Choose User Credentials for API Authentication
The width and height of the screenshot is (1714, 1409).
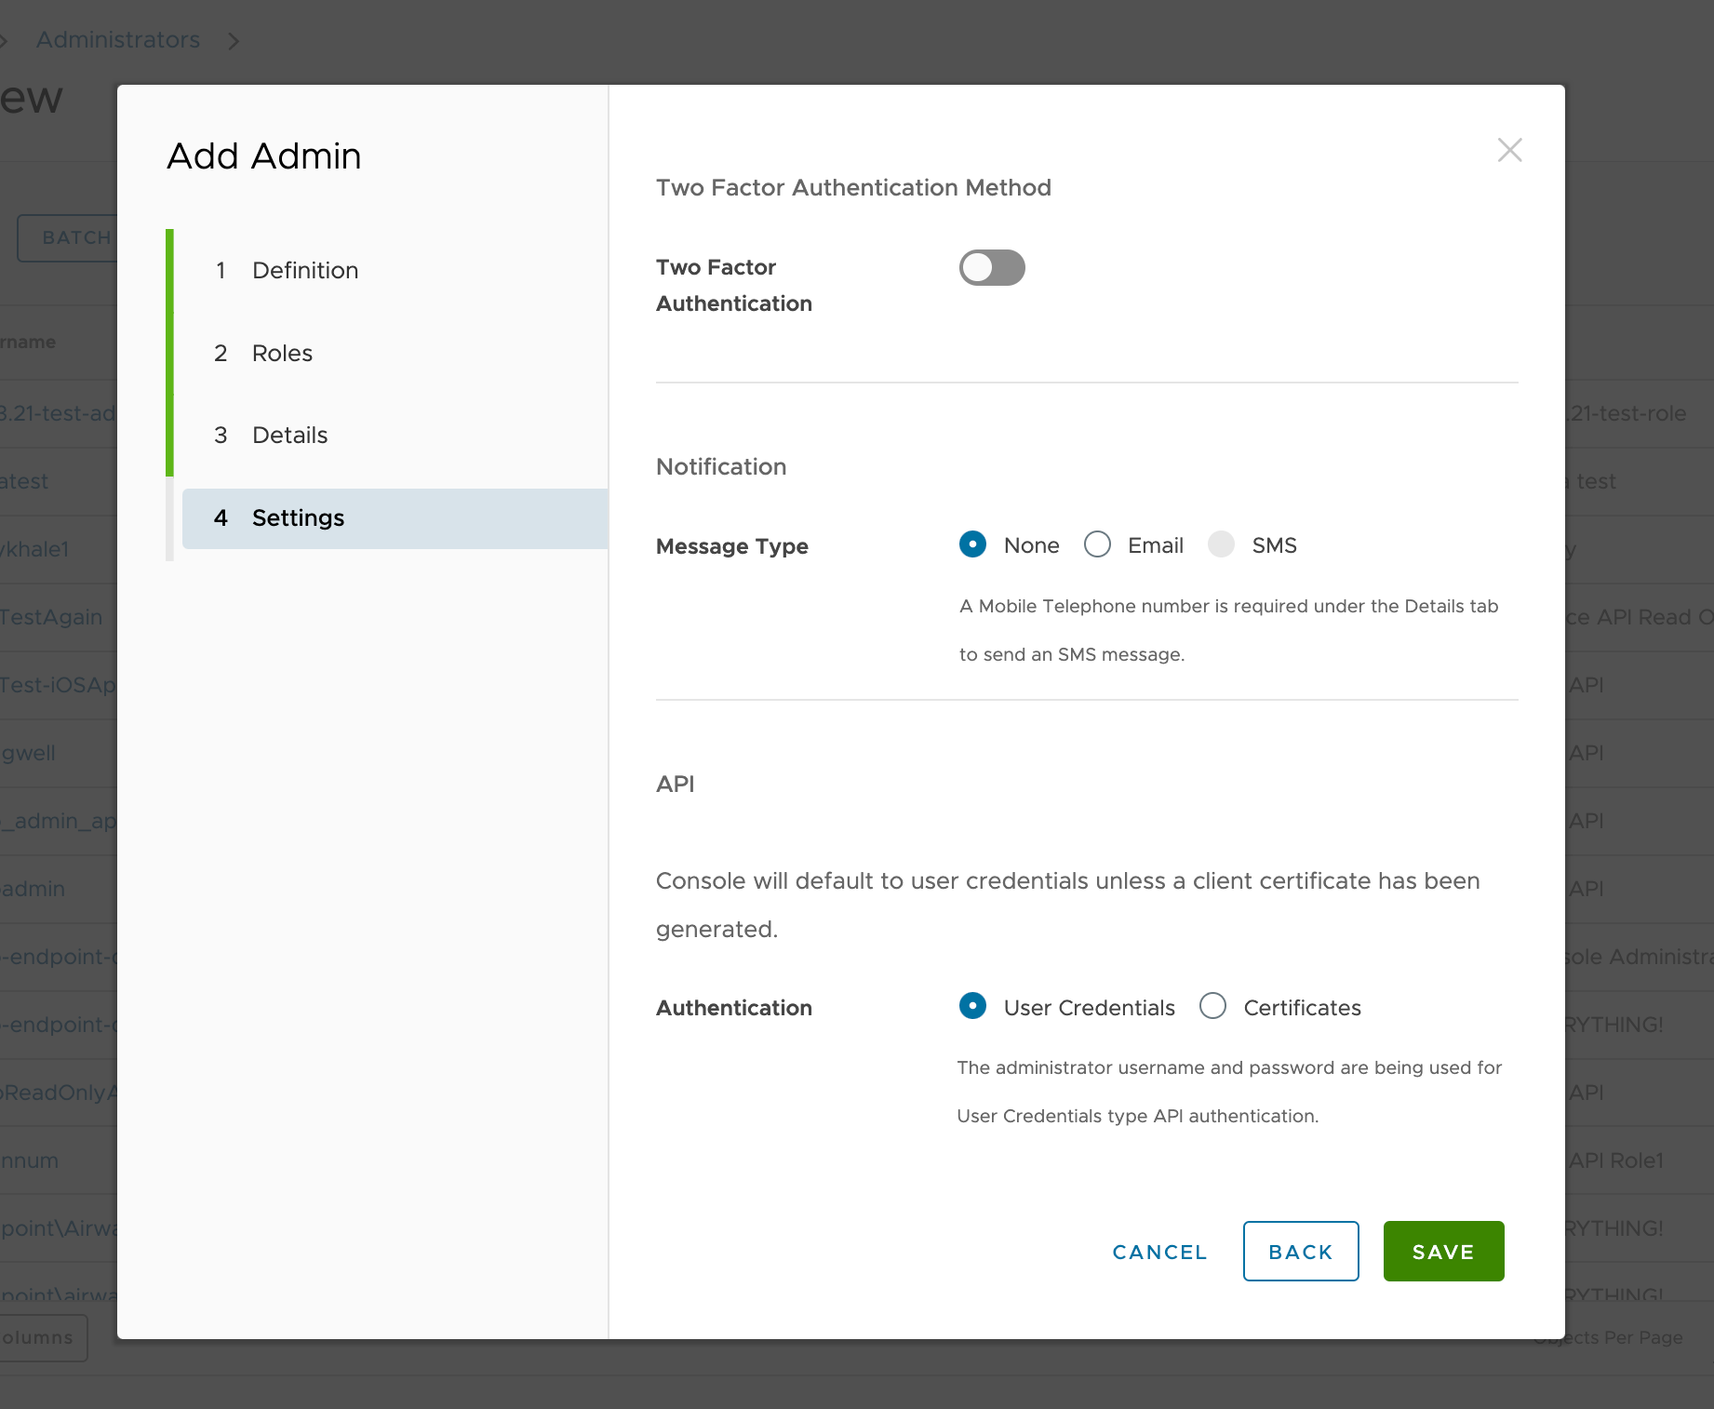972,1006
